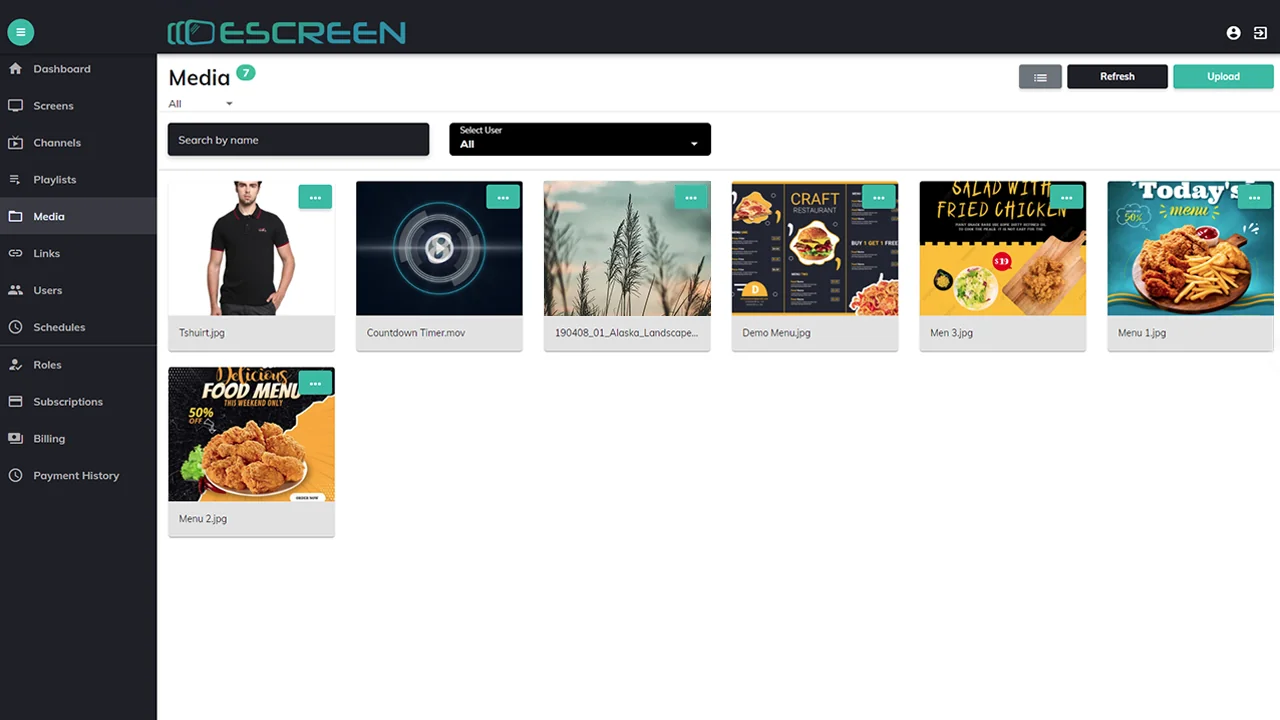Click the '190408_01_Alaska_Landscape...' file name
This screenshot has height=720, width=1280.
626,333
